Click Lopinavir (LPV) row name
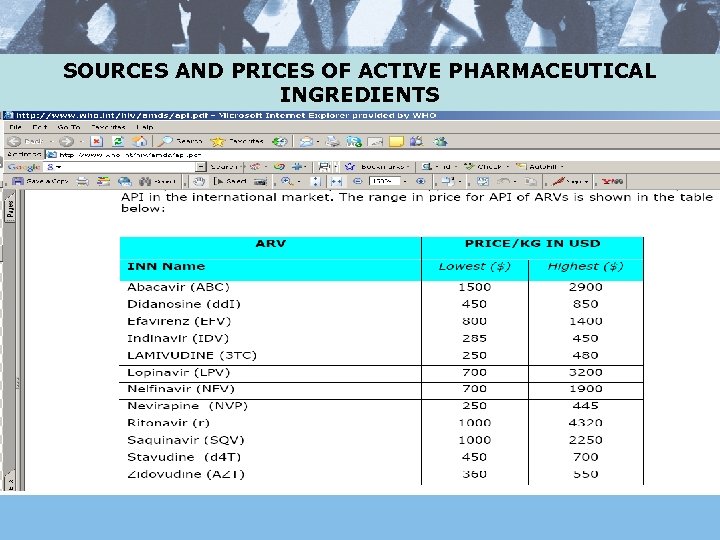Image resolution: width=720 pixels, height=540 pixels. pos(178,372)
